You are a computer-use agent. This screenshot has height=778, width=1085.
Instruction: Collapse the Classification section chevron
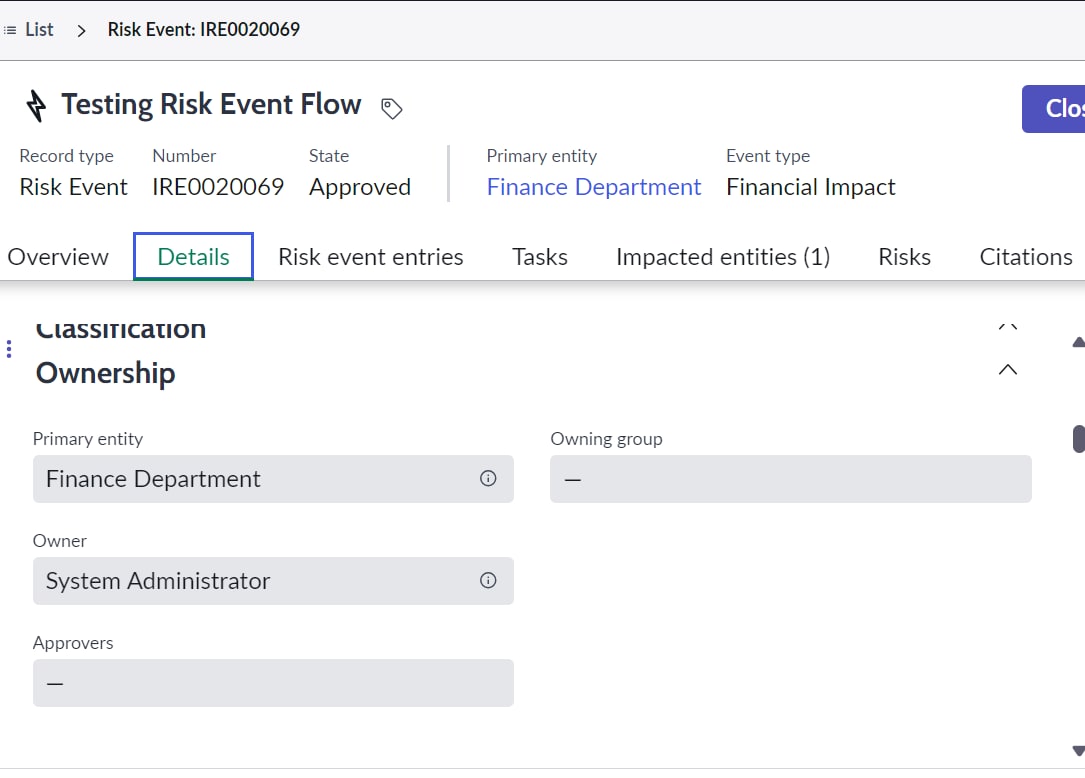[1008, 327]
